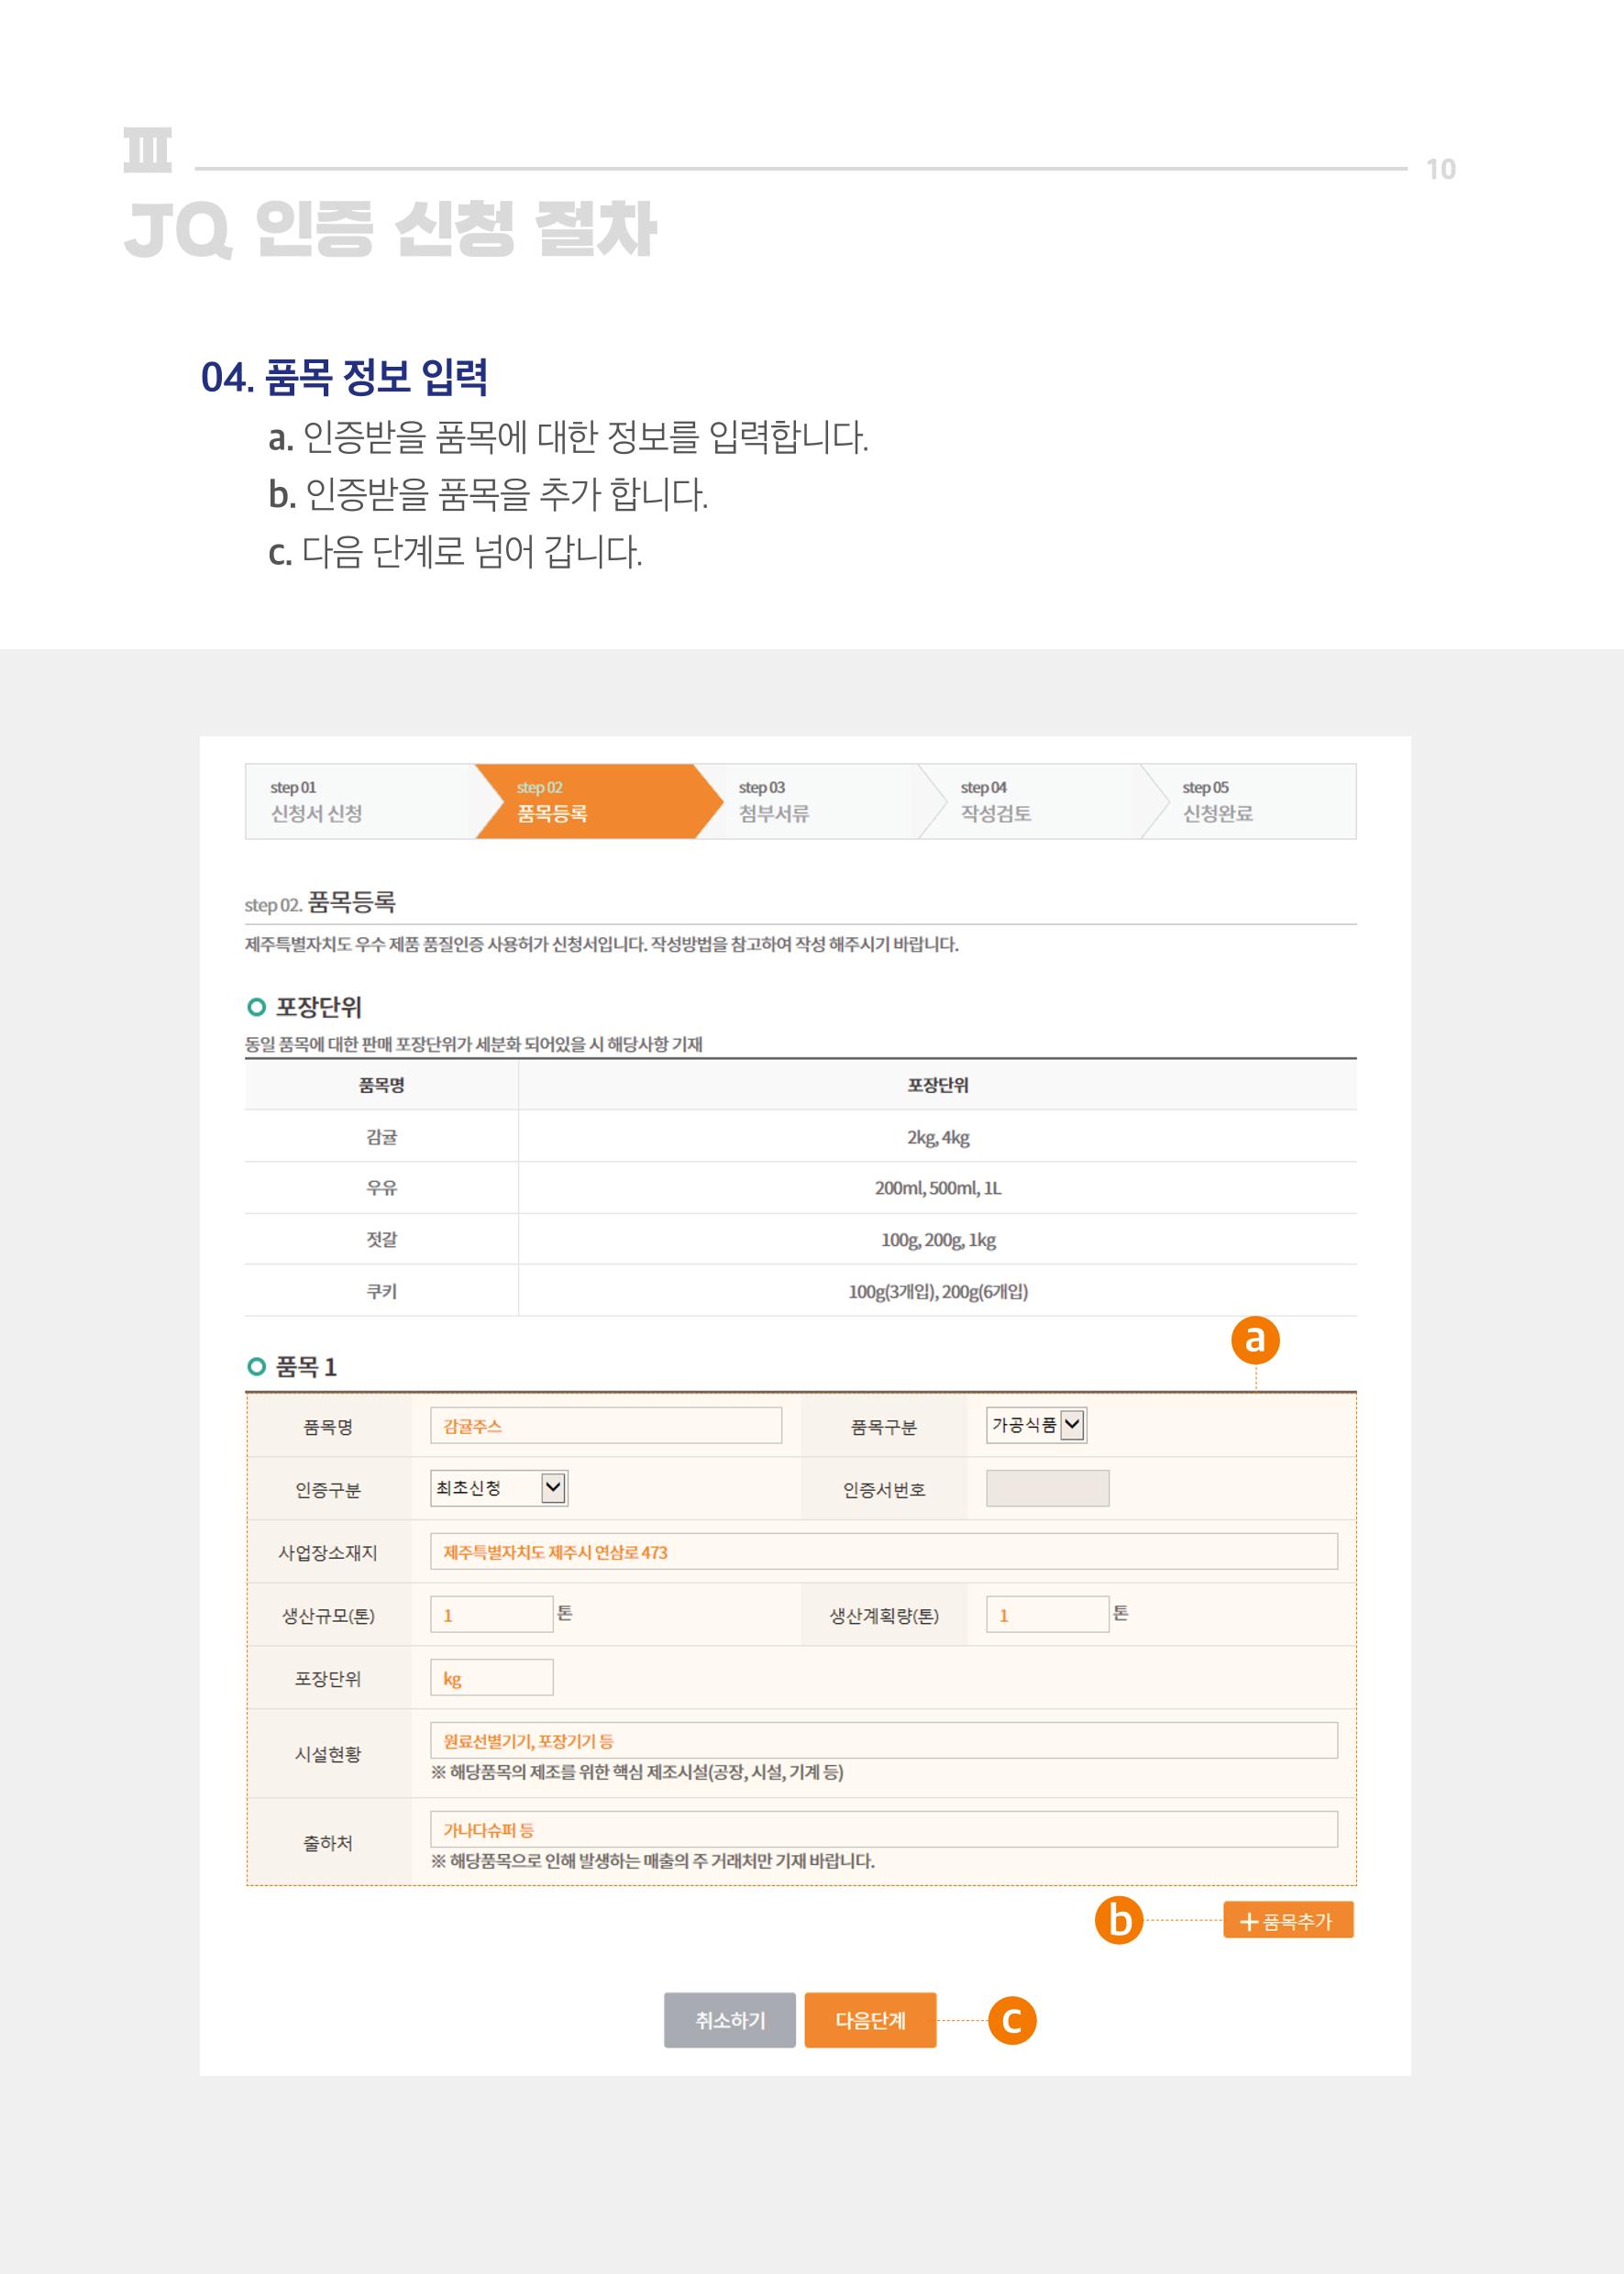Open the 인증구분 최초신청 dropdown

point(499,1488)
